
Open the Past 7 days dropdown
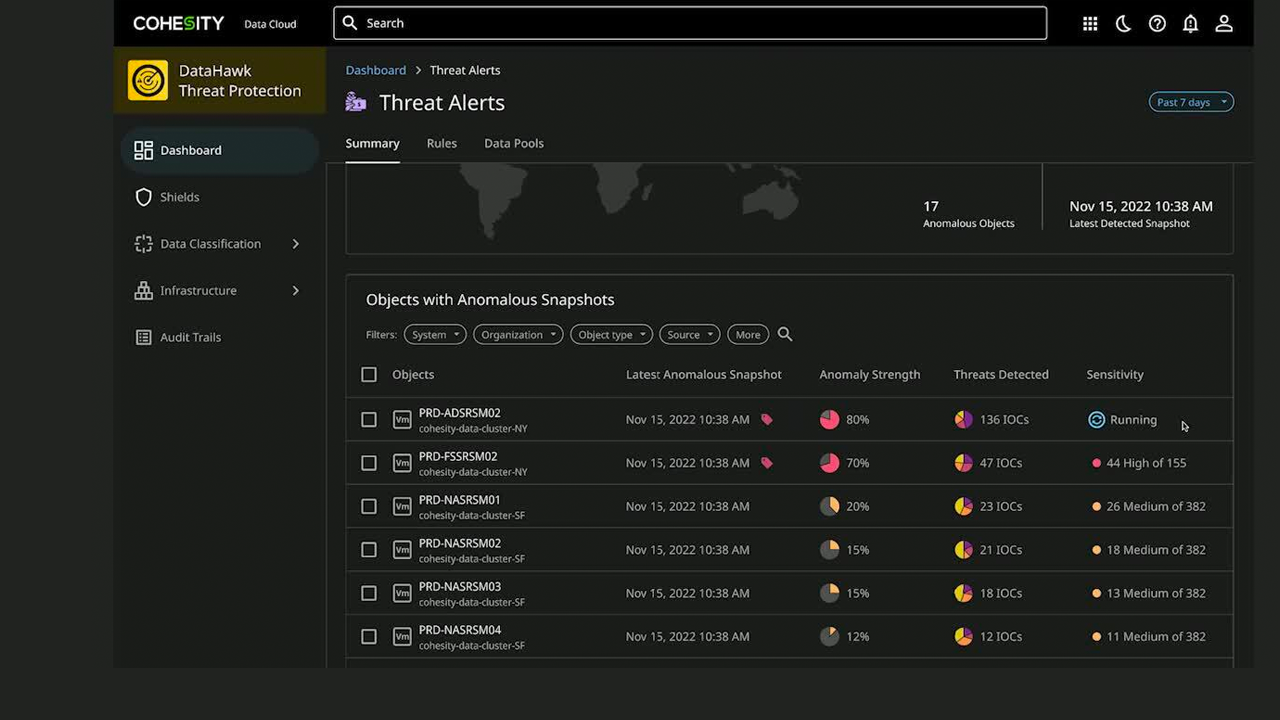pos(1191,102)
